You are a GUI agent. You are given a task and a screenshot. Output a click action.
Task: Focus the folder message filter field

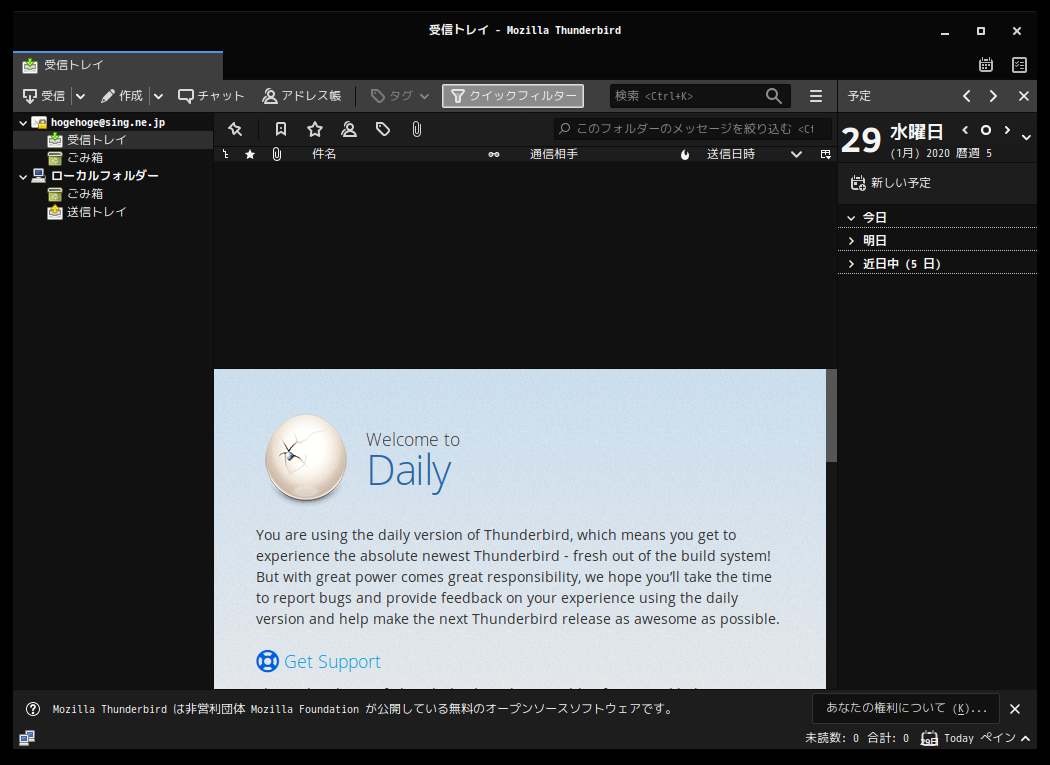(692, 129)
